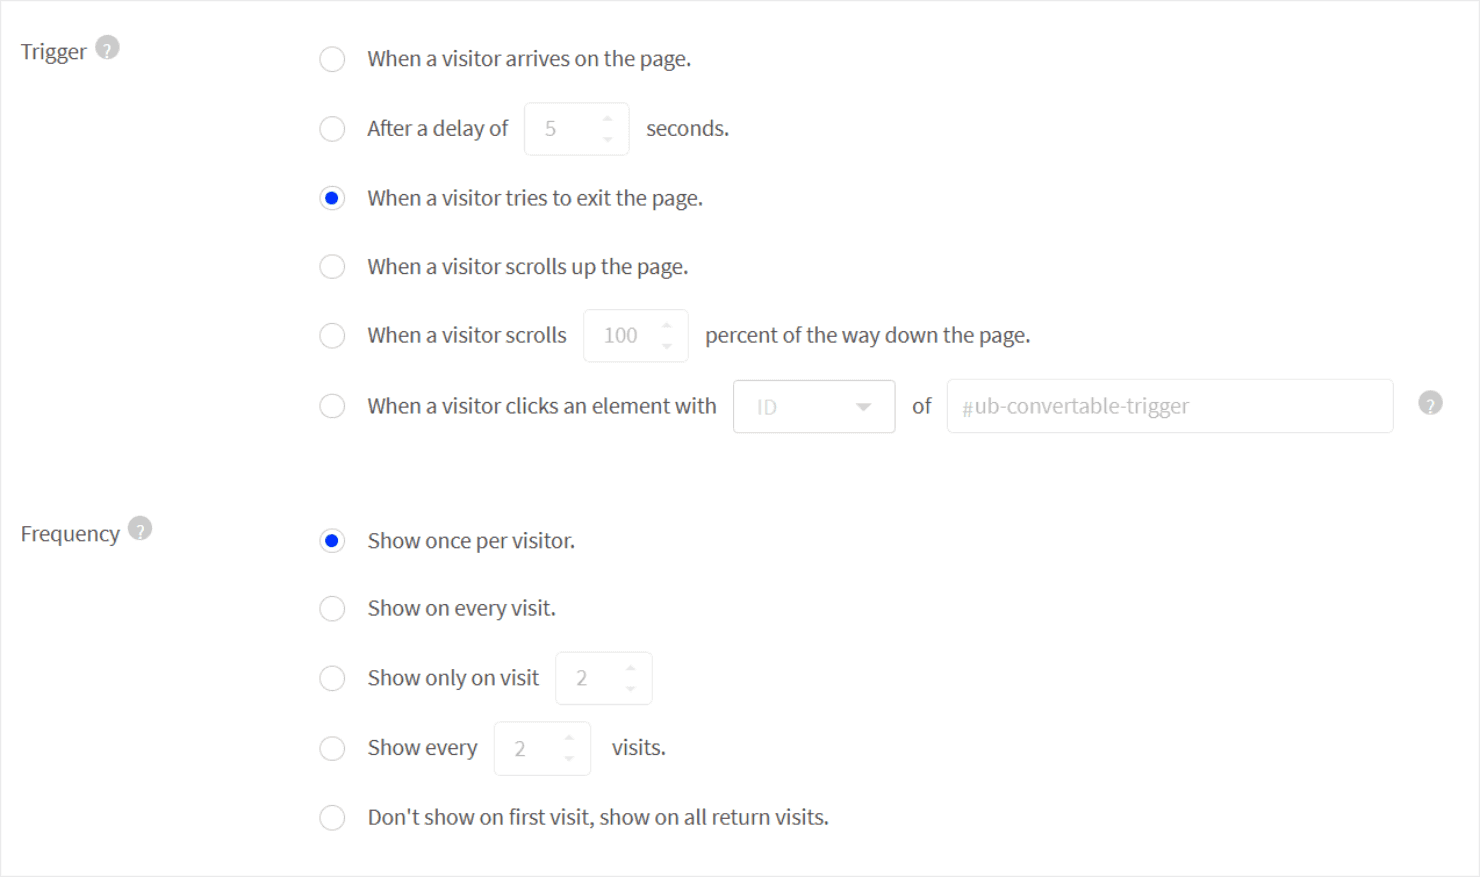1480x877 pixels.
Task: Choose show on every visit
Action: pyautogui.click(x=332, y=608)
